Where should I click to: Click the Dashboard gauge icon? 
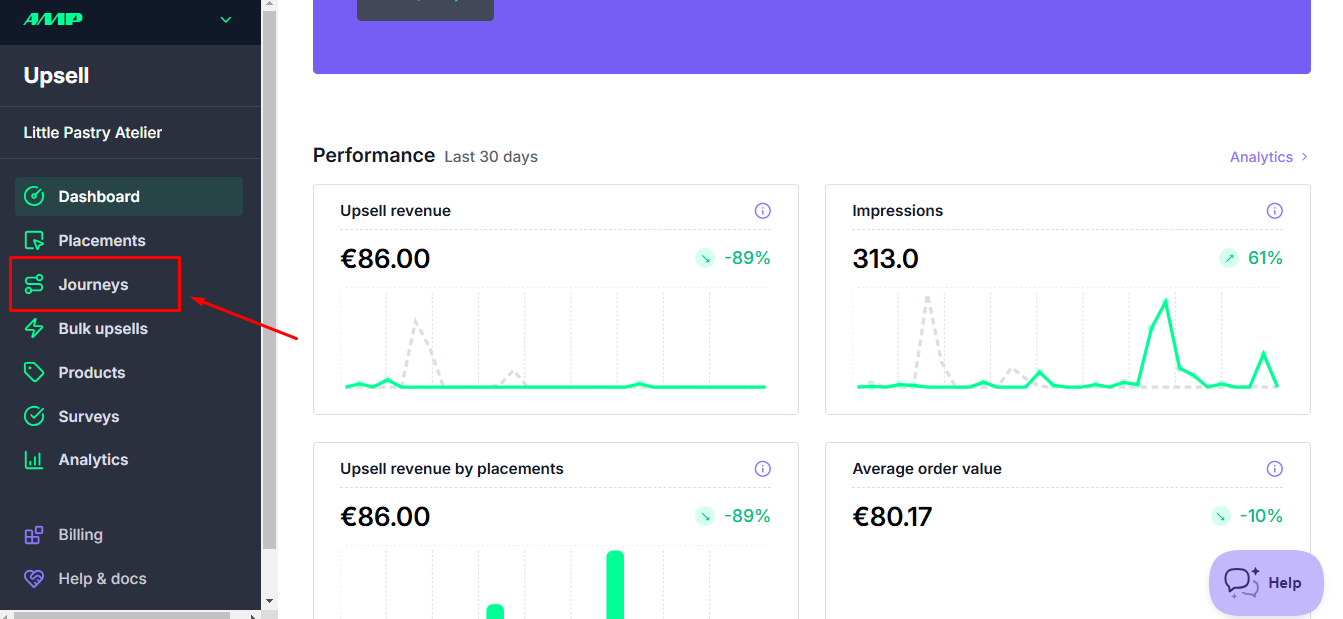click(34, 196)
